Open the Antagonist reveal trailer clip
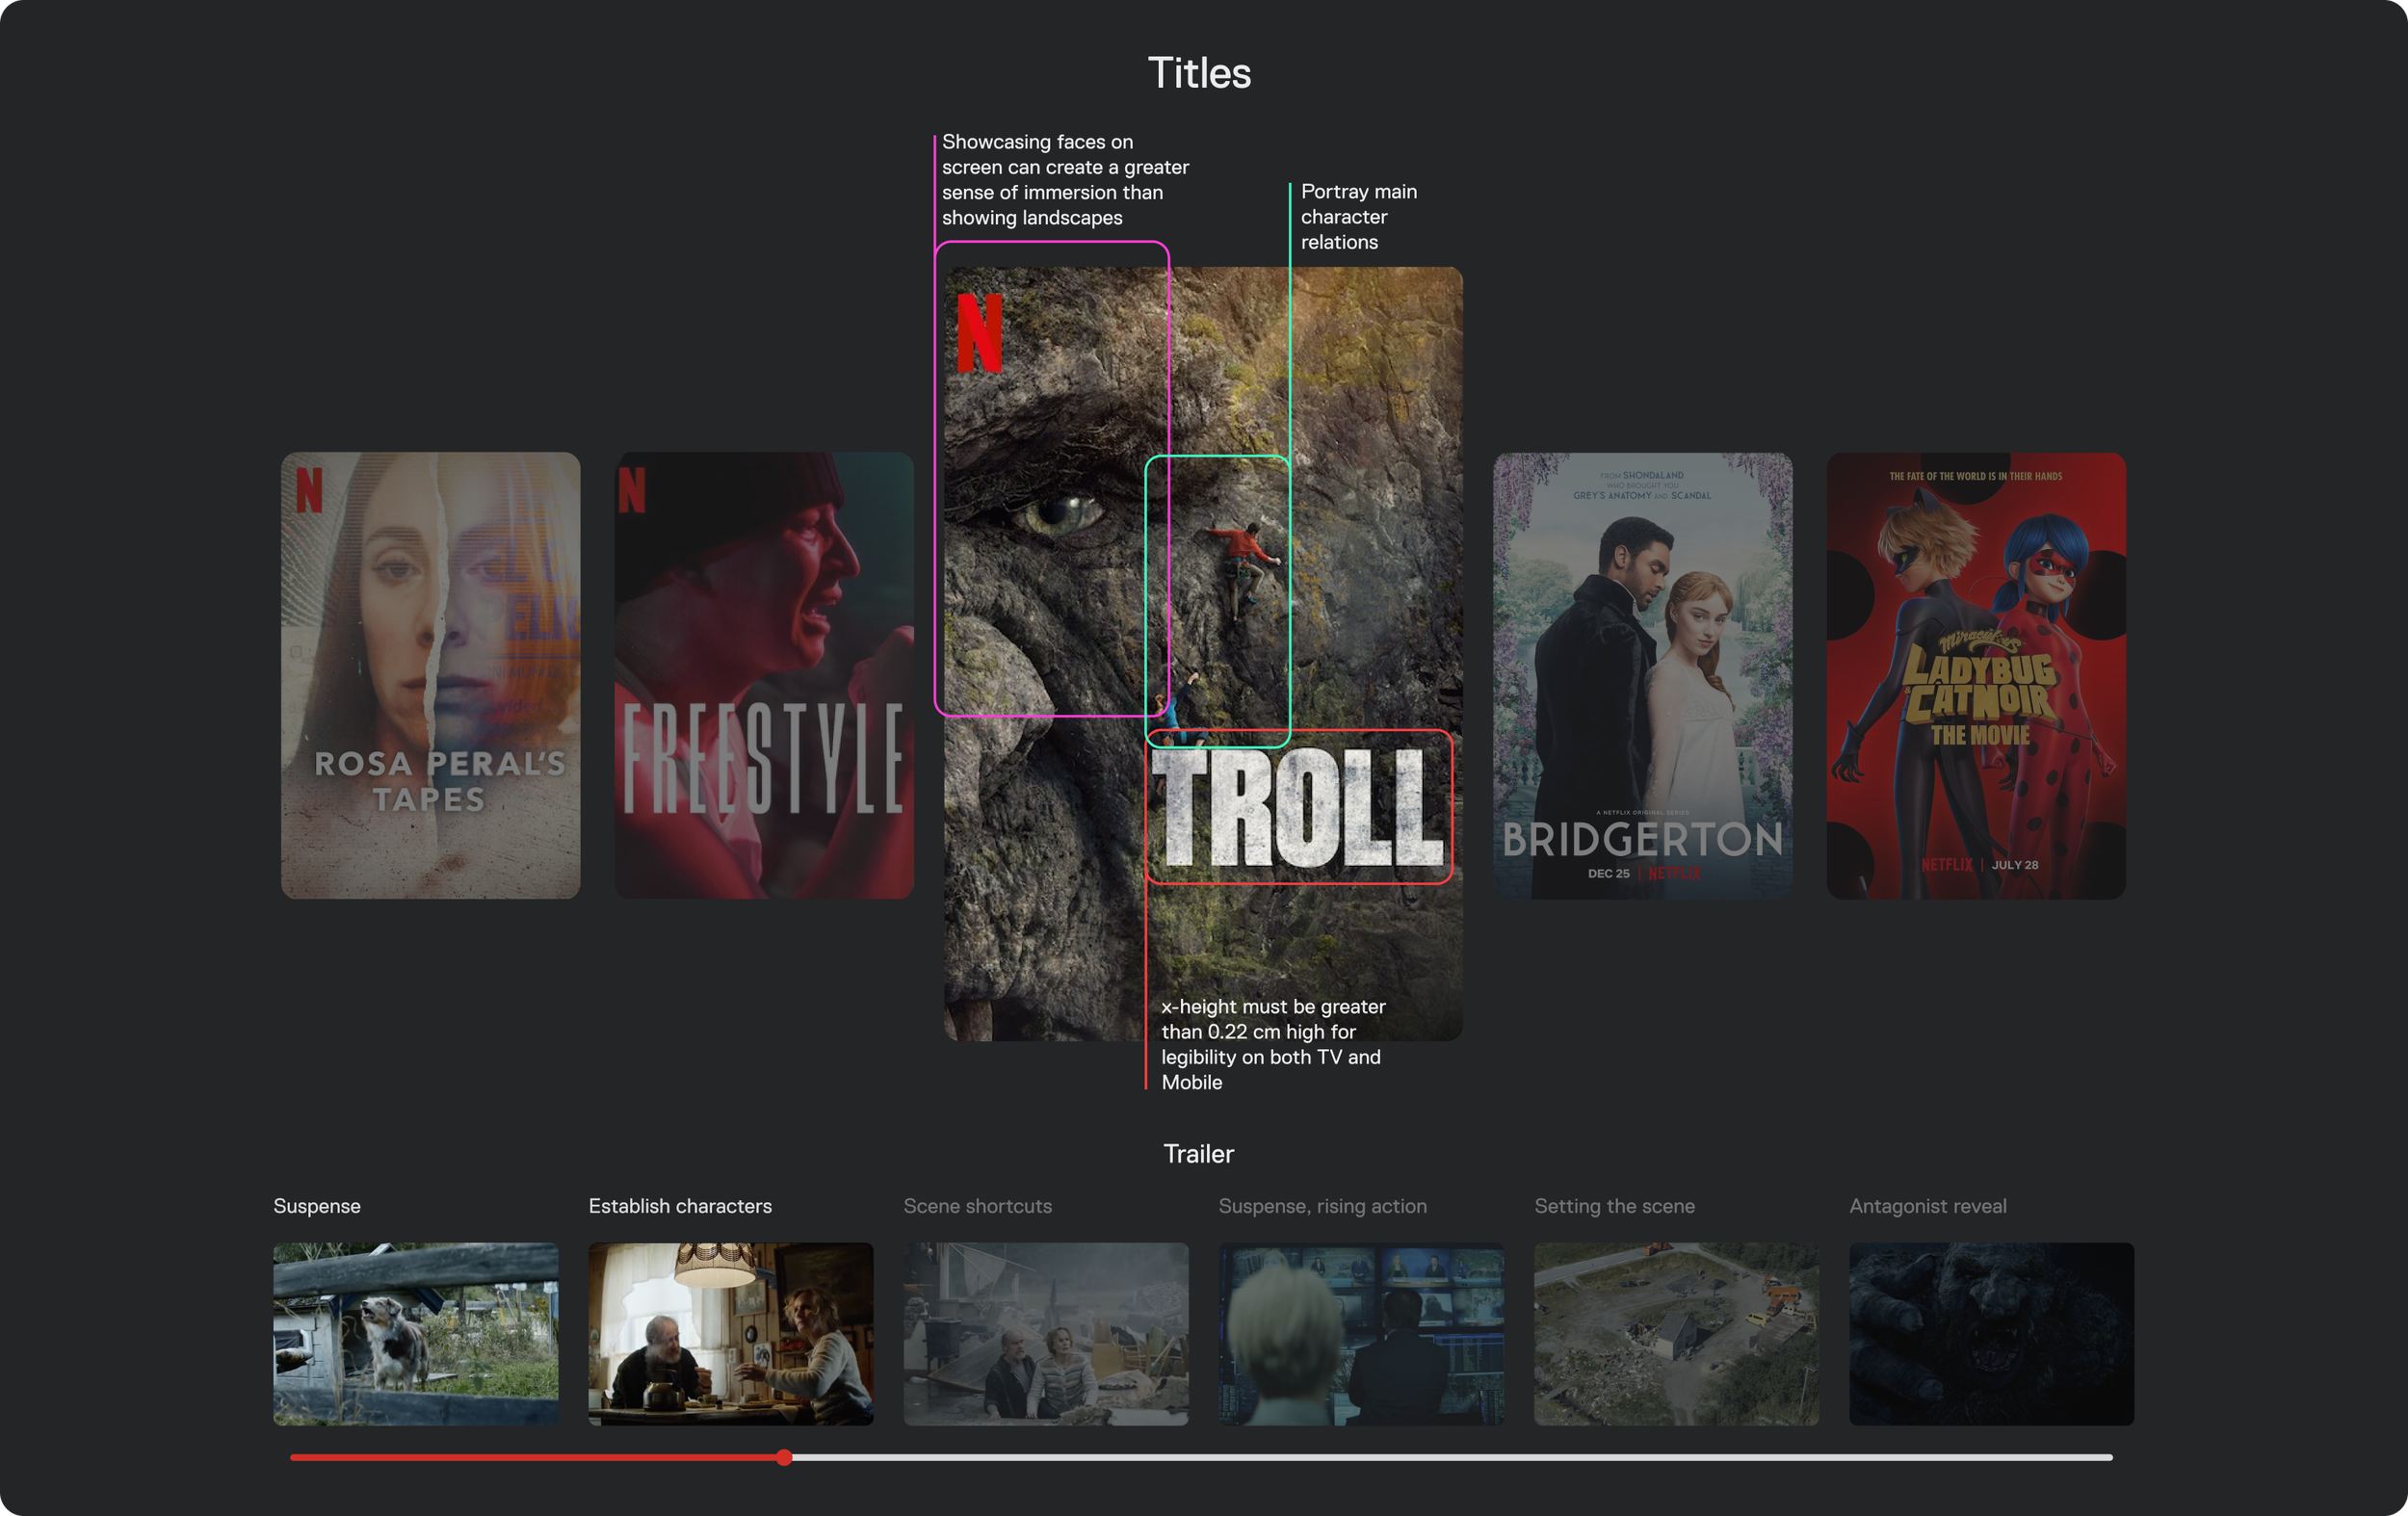 click(1991, 1333)
